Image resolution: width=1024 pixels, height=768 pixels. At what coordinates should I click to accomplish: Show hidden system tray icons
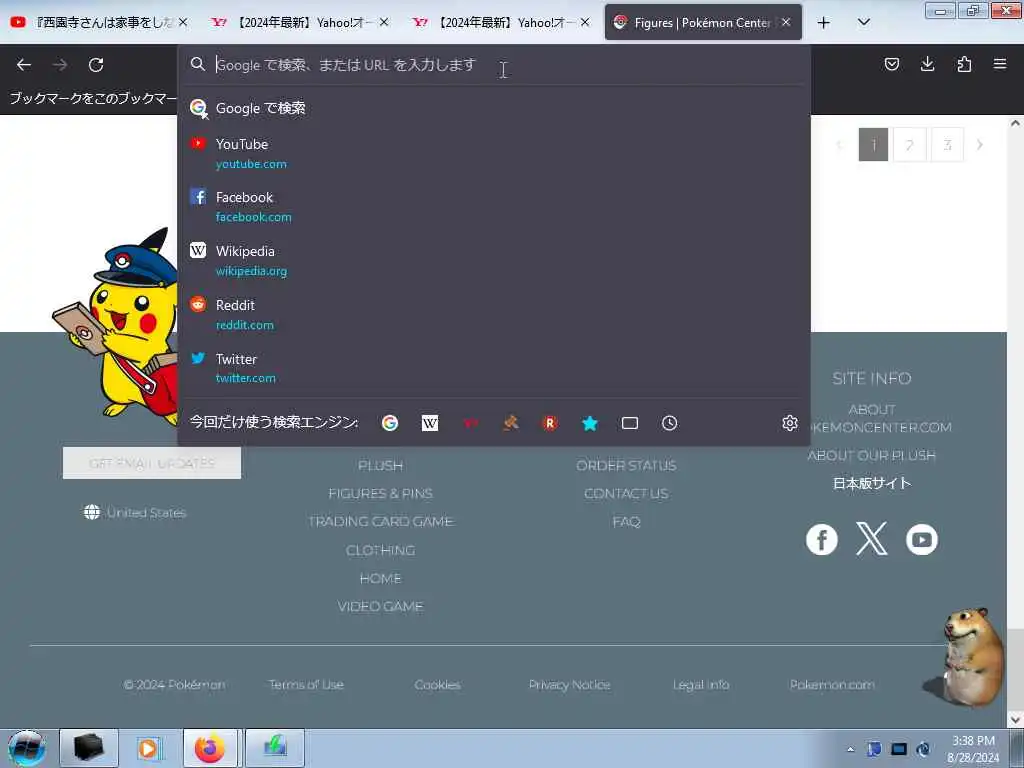(x=850, y=749)
